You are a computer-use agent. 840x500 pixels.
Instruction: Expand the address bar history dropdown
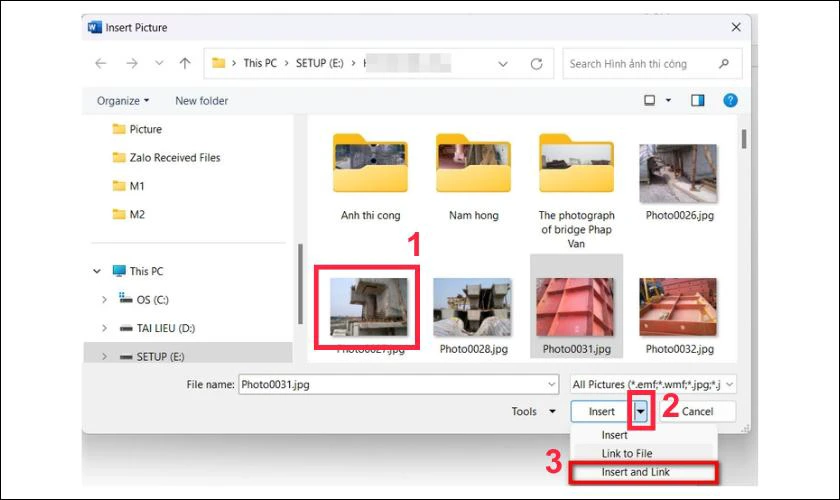click(x=503, y=64)
